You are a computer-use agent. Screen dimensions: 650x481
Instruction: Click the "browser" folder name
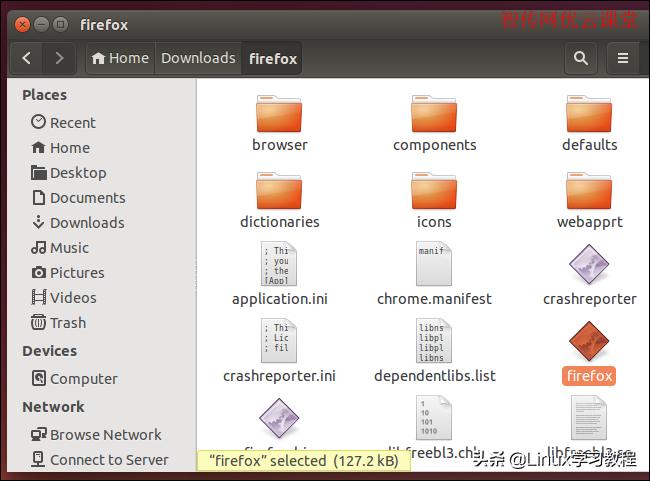[x=280, y=145]
